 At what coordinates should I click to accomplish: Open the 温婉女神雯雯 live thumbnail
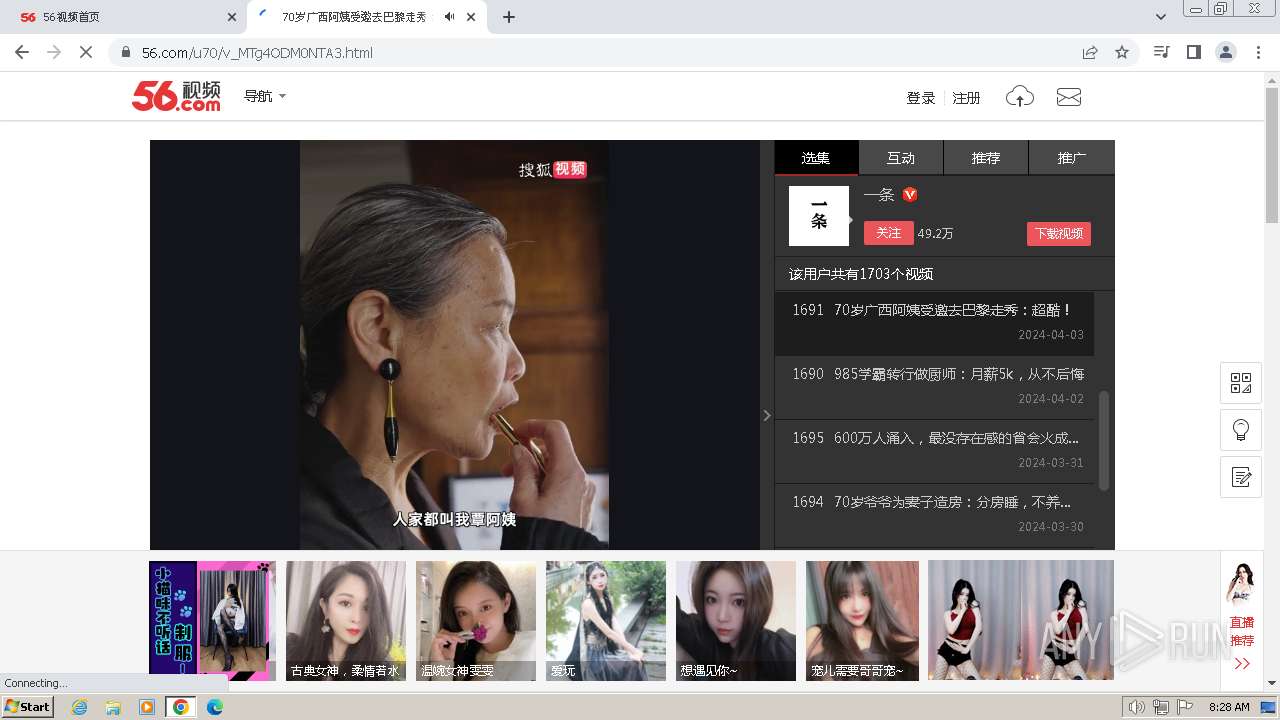click(x=476, y=621)
